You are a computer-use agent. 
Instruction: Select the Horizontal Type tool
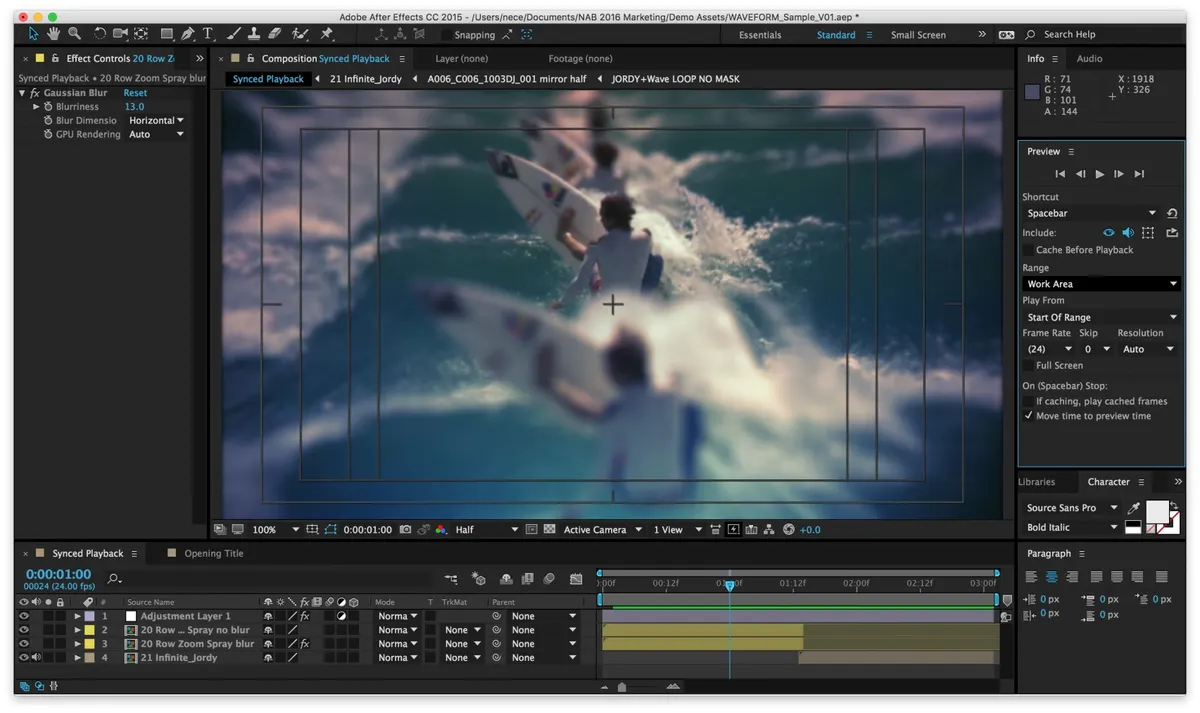[208, 34]
